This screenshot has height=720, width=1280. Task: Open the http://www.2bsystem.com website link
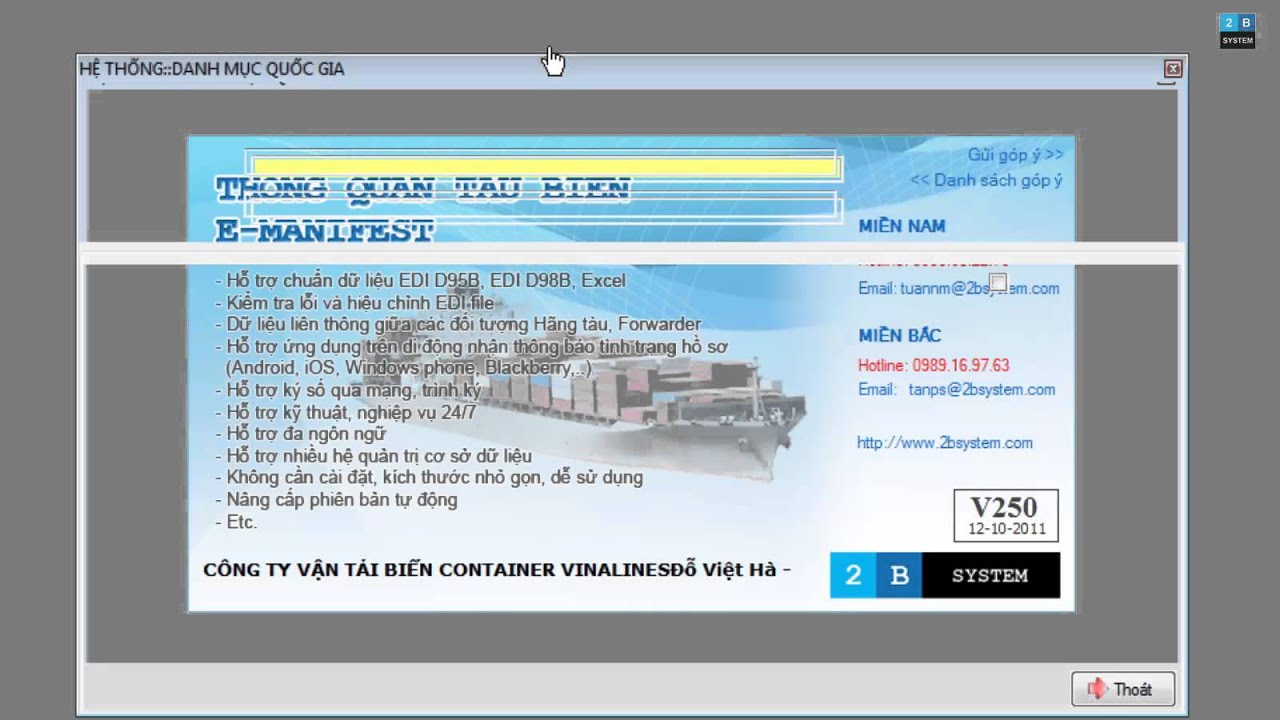(945, 443)
